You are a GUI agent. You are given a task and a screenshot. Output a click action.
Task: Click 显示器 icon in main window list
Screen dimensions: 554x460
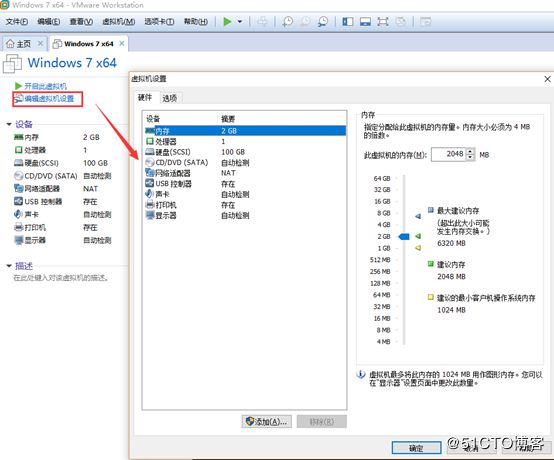pyautogui.click(x=19, y=240)
